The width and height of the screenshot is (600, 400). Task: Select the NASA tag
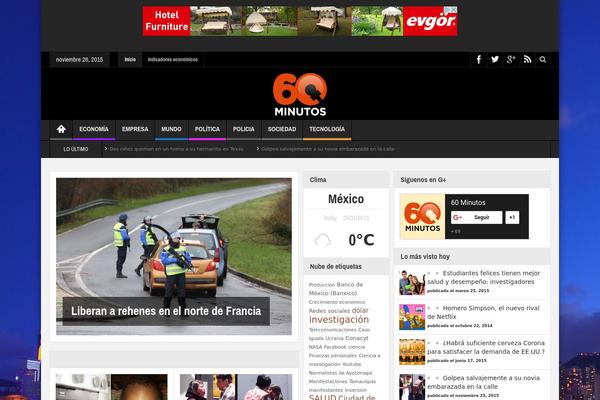coord(315,347)
